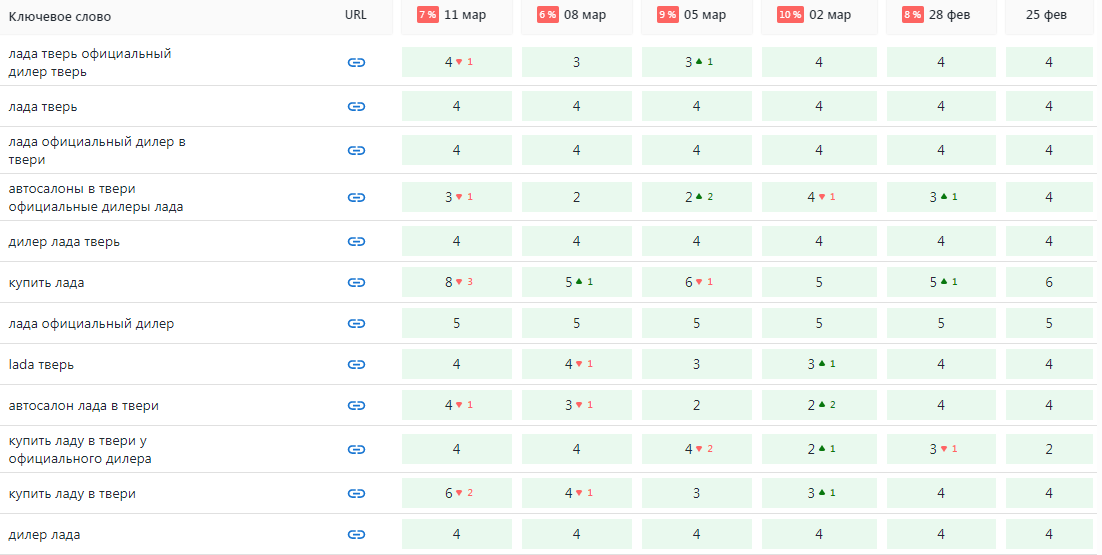The width and height of the screenshot is (1102, 555).
Task: Click 02 мар cell for 'lada тверь'
Action: 819,365
